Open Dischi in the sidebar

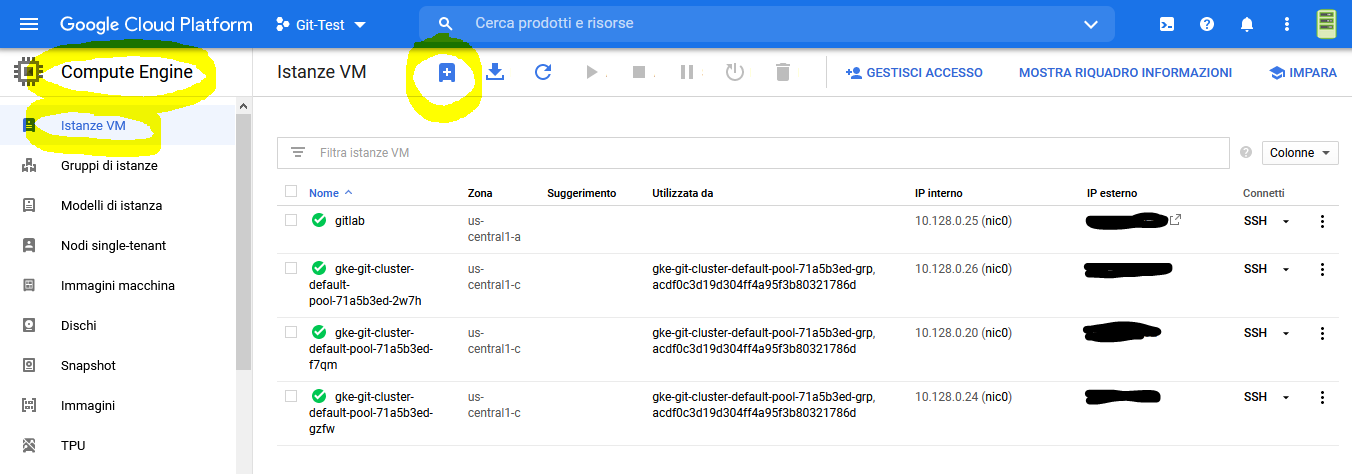(118, 325)
